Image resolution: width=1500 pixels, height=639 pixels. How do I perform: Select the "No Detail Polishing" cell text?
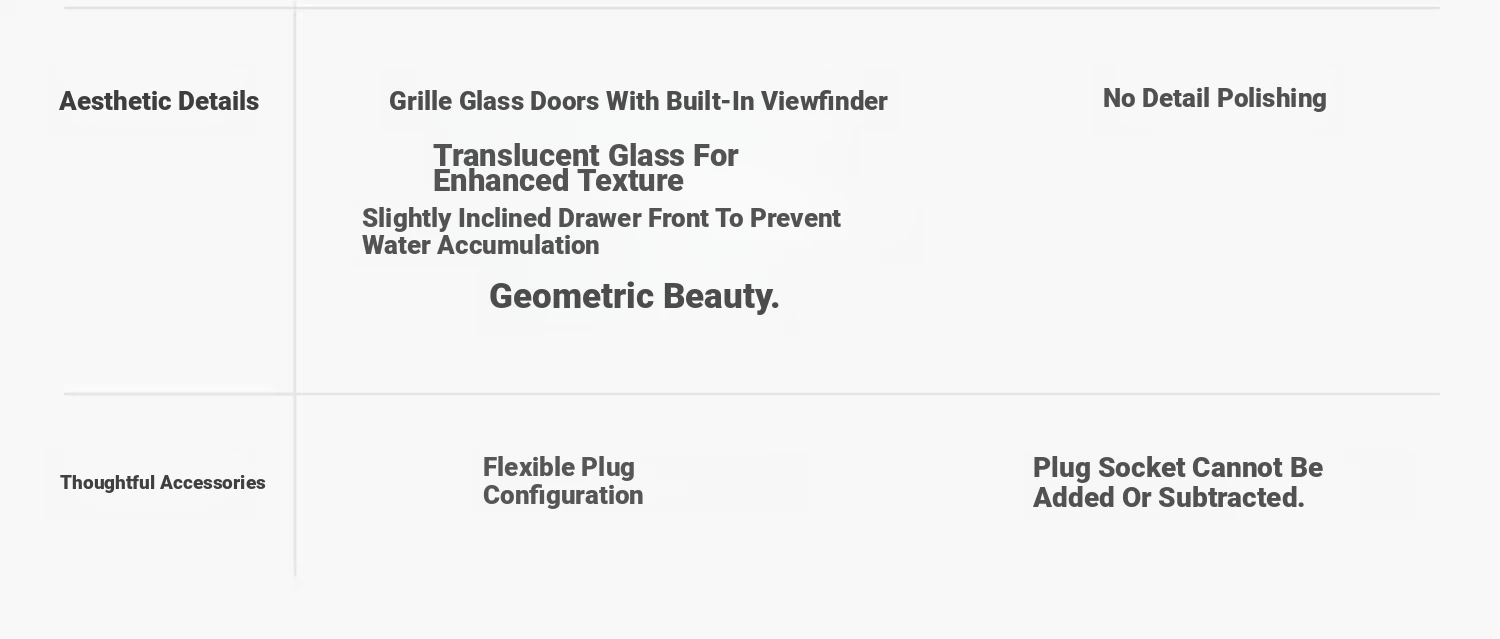pyautogui.click(x=1214, y=98)
